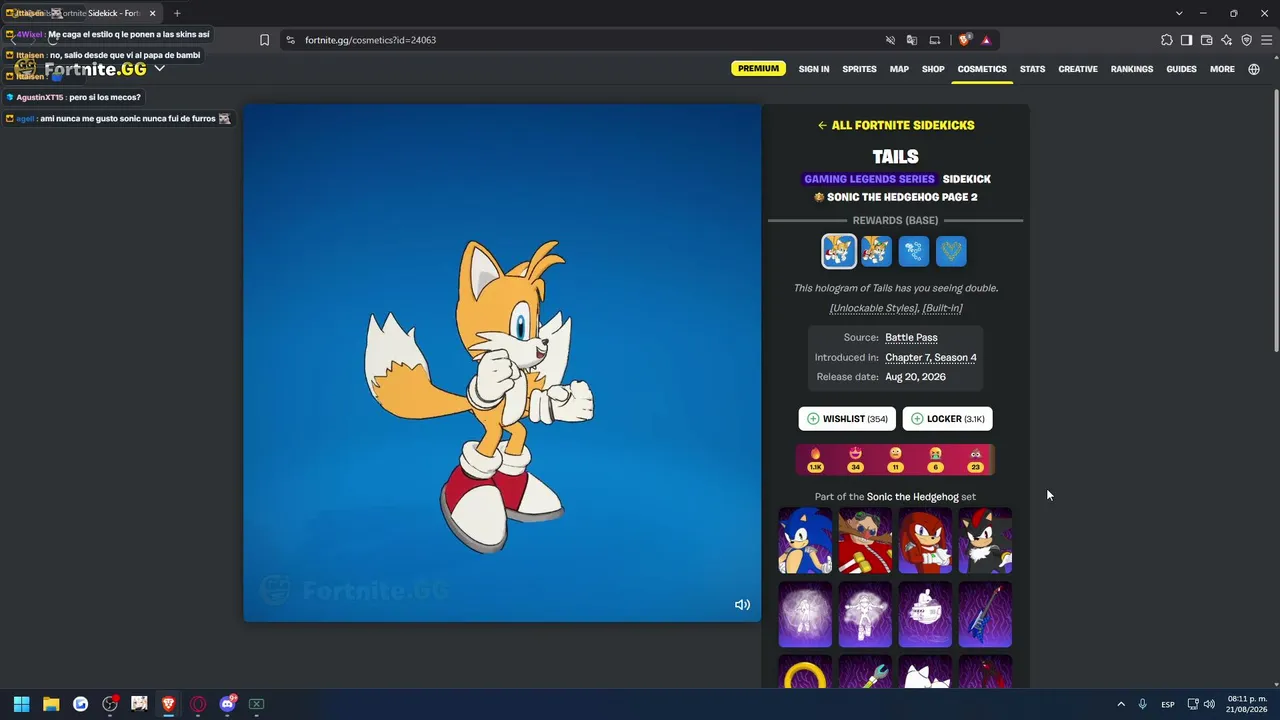Open a new browser tab
Image resolution: width=1280 pixels, height=720 pixels.
click(177, 13)
